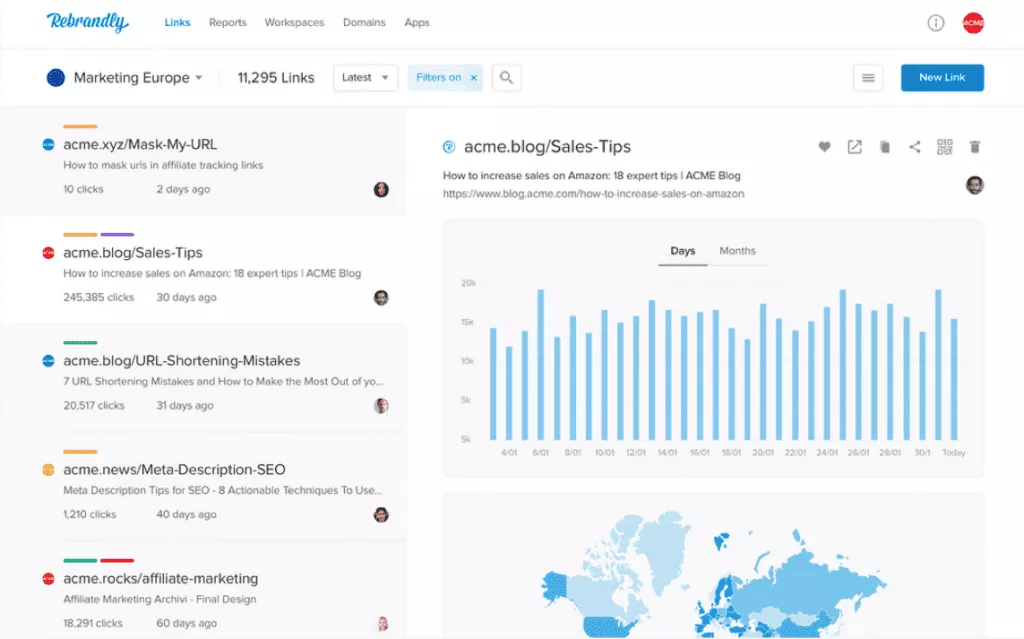Open link in new window icon

click(x=854, y=147)
